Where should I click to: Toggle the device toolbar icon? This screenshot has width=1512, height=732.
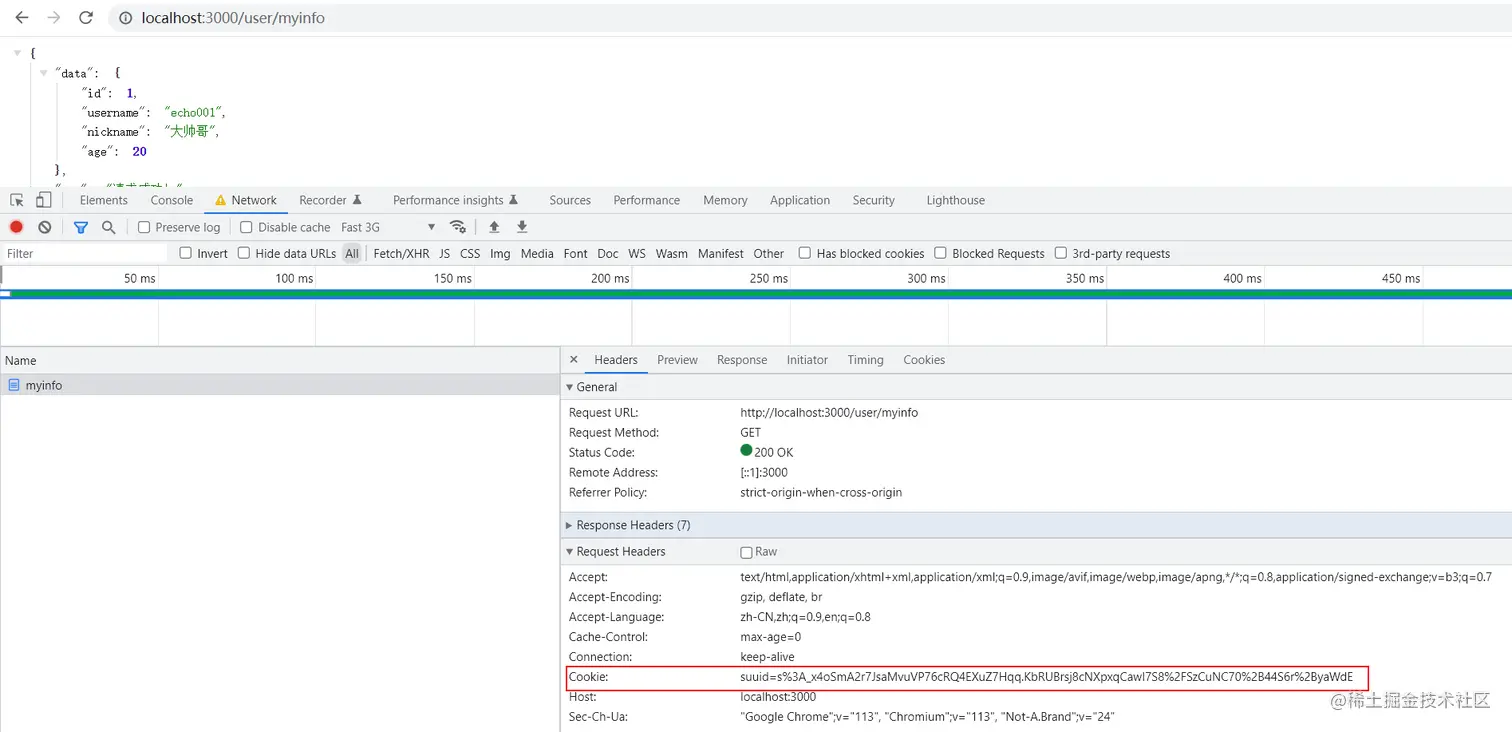click(44, 200)
